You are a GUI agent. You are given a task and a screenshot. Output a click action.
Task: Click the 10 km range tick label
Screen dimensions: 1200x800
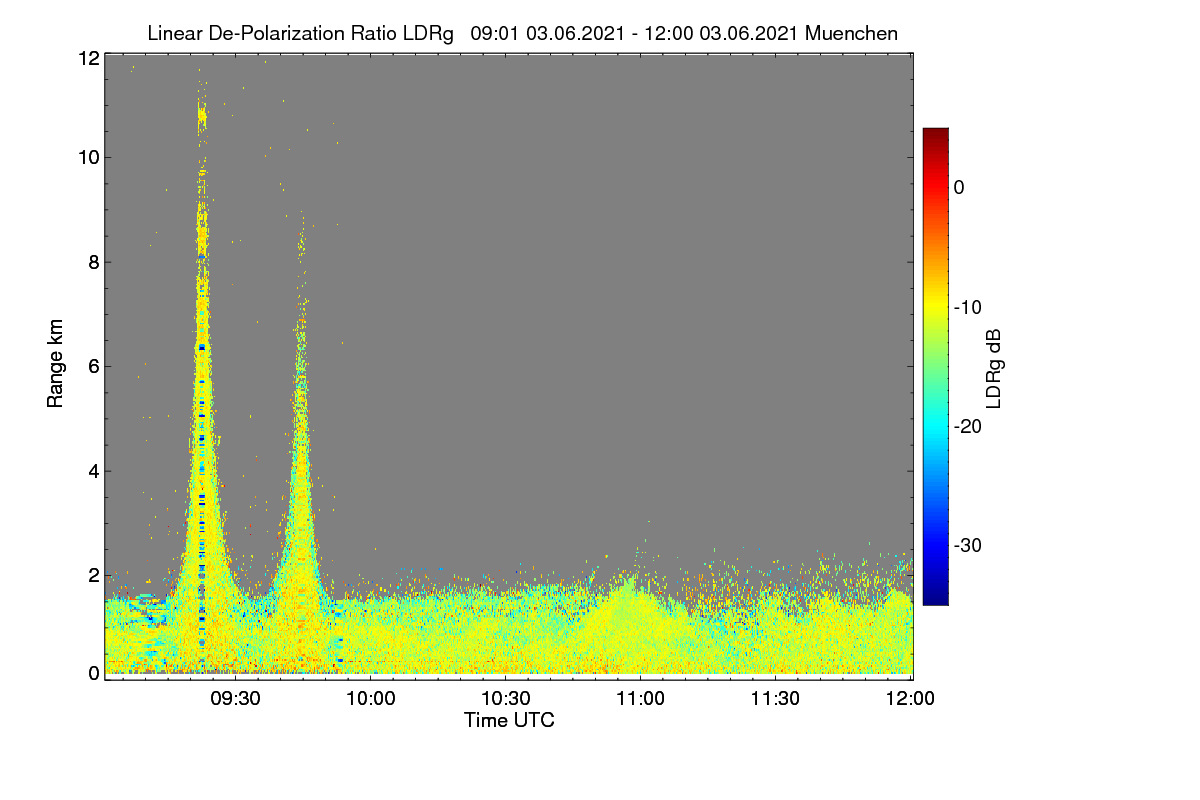pos(88,157)
